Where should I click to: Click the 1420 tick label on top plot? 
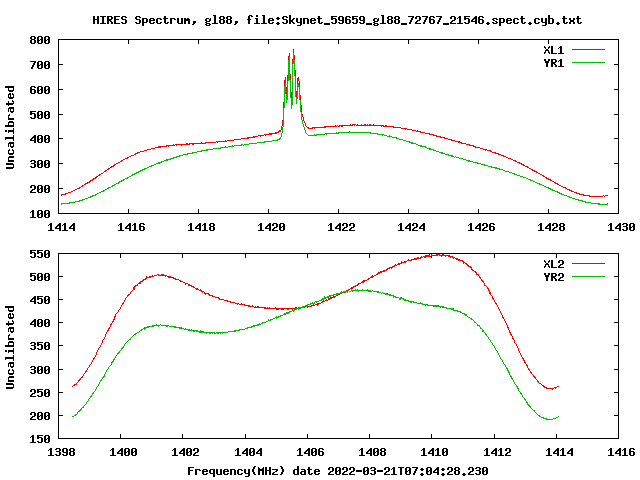[x=271, y=227]
